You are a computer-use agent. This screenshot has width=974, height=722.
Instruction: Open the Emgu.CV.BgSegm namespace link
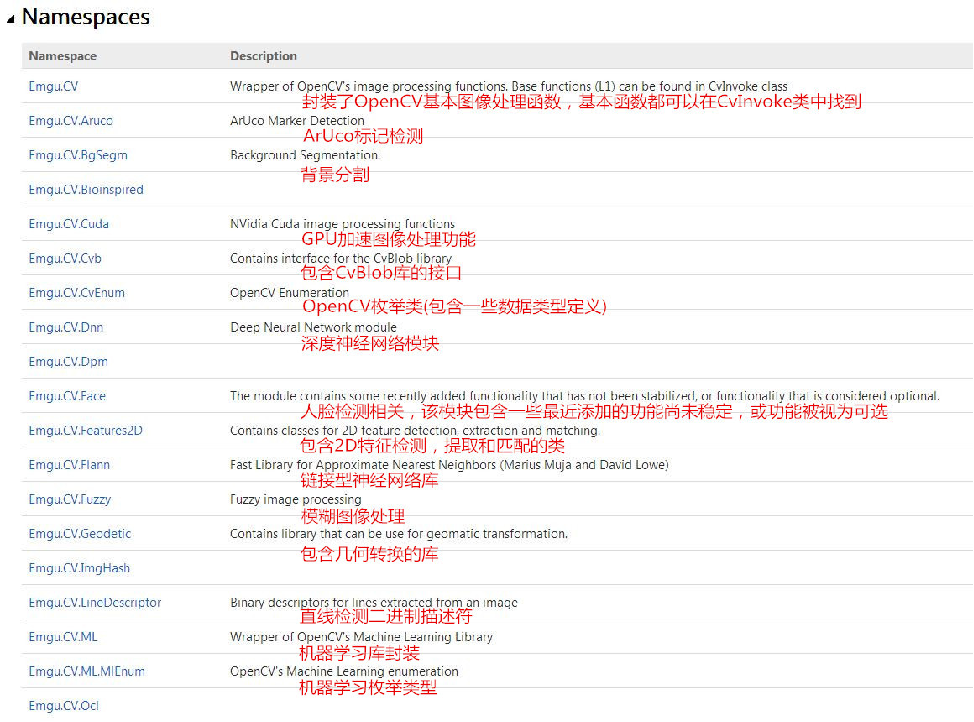point(78,155)
